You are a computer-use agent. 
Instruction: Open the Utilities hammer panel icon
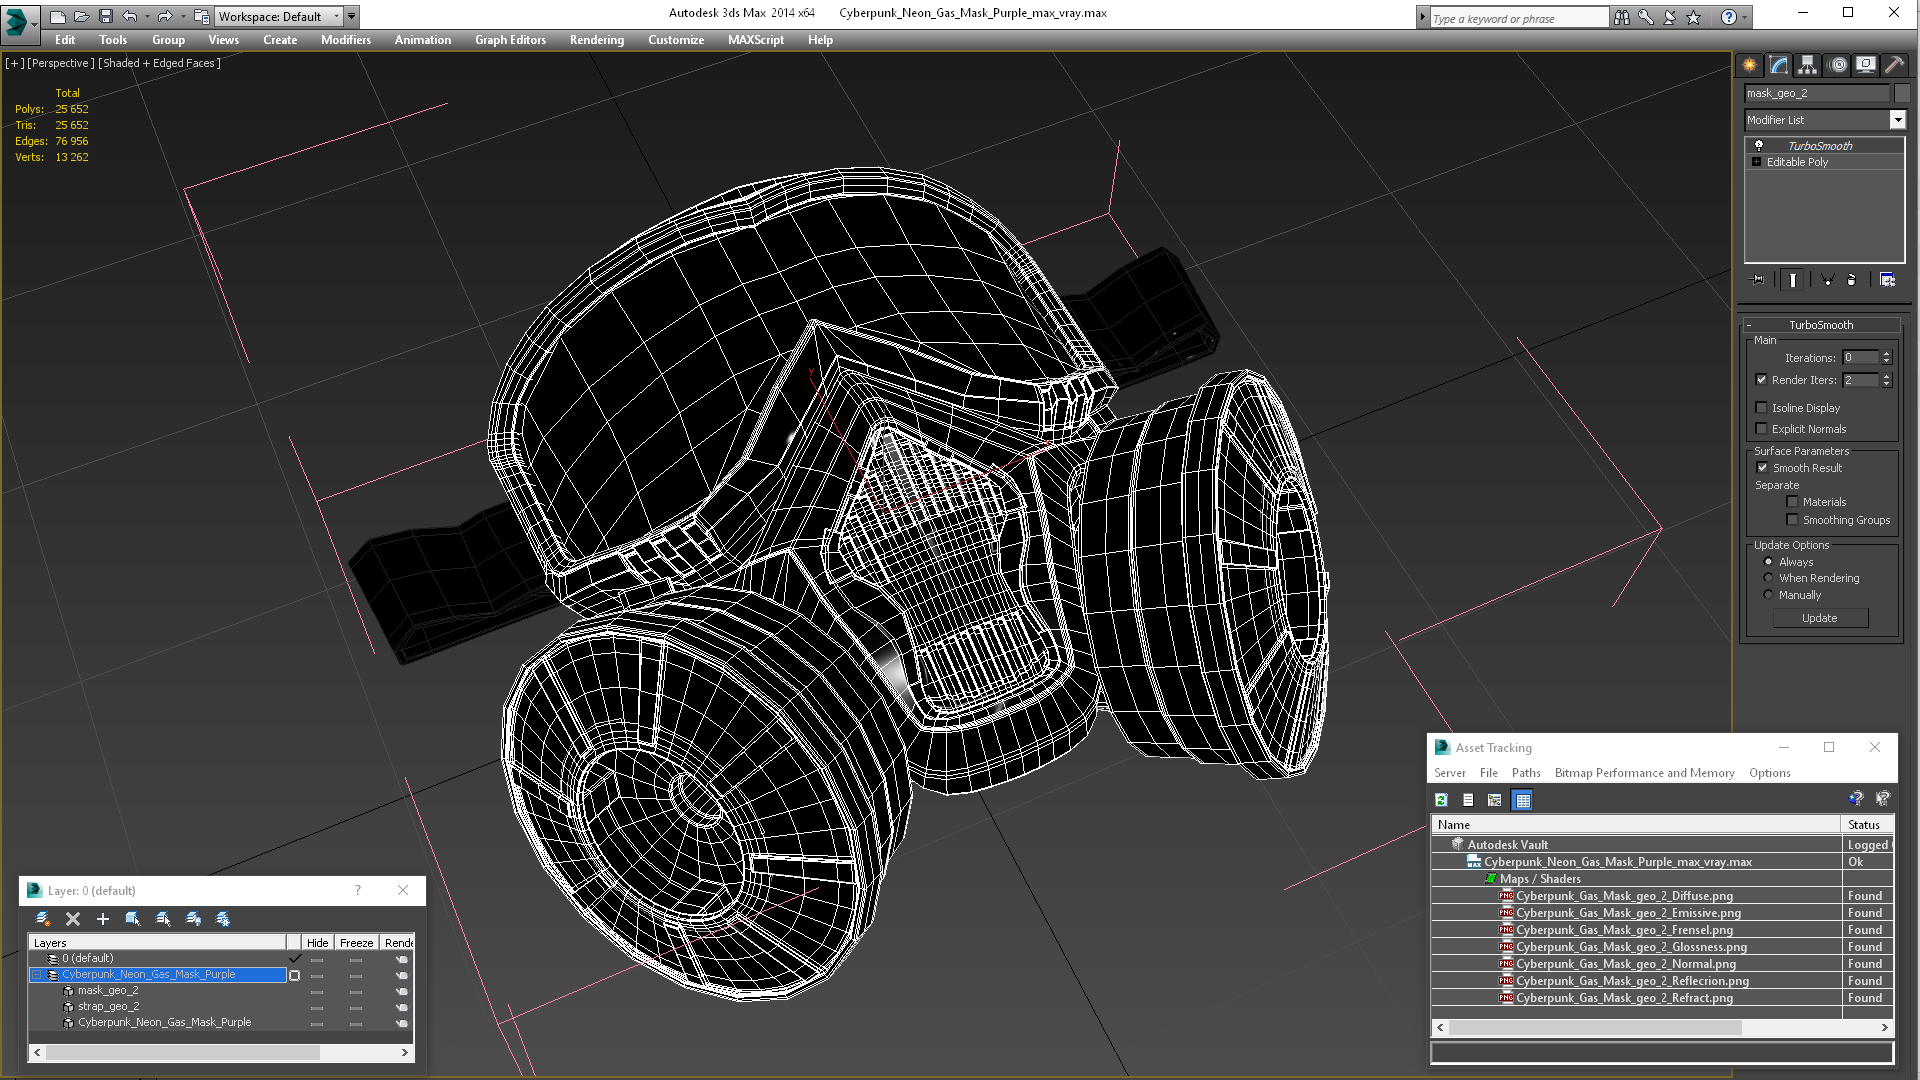[x=1894, y=65]
